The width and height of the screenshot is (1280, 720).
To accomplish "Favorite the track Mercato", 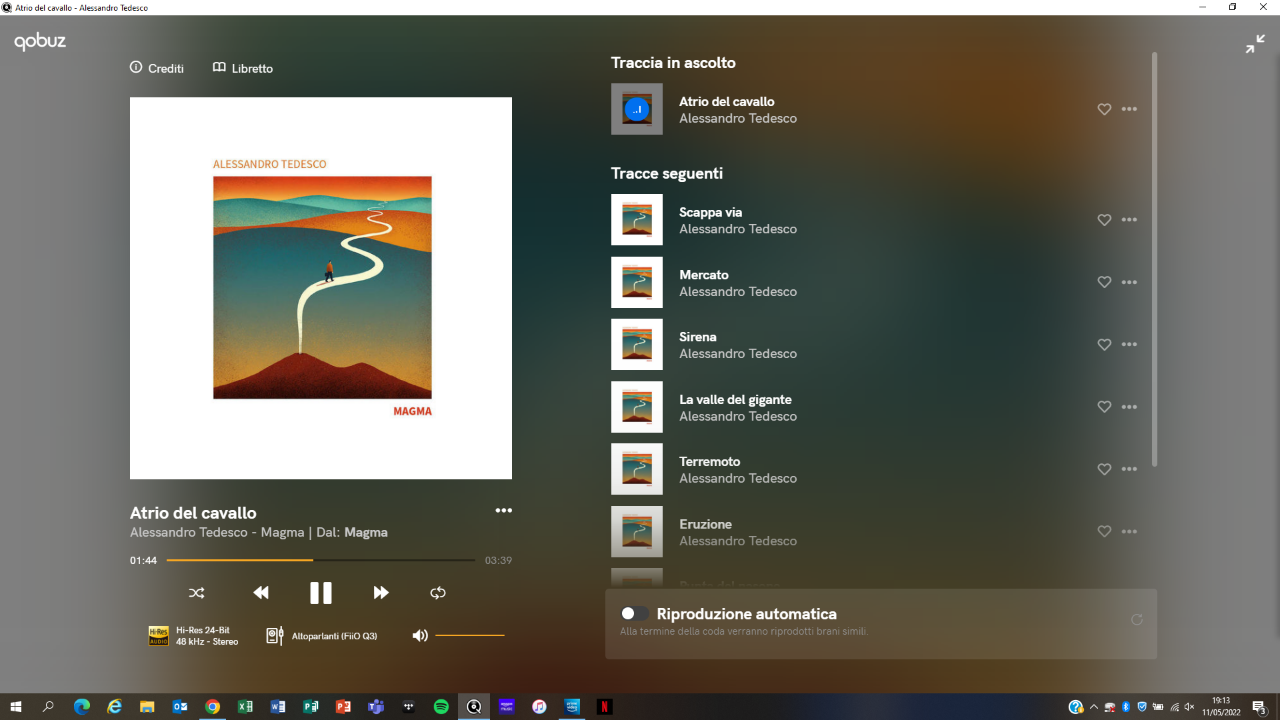I will tap(1104, 283).
